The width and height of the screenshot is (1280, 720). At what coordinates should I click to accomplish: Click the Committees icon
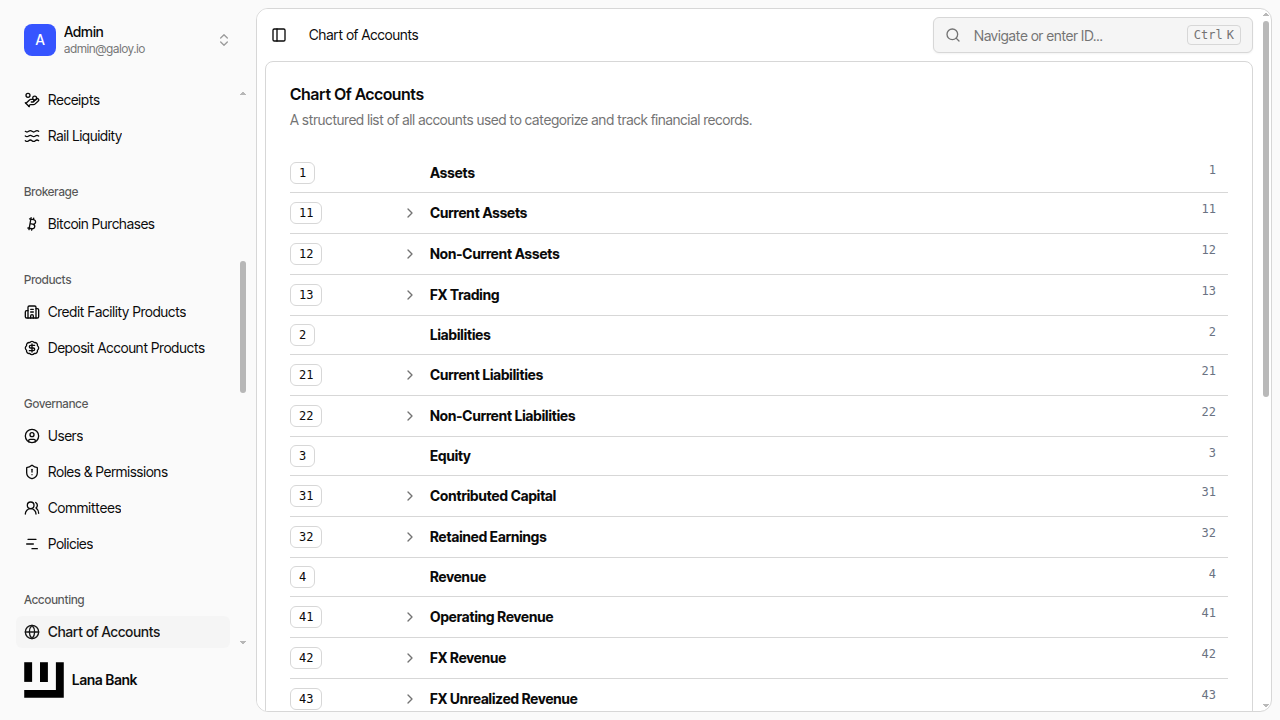32,508
